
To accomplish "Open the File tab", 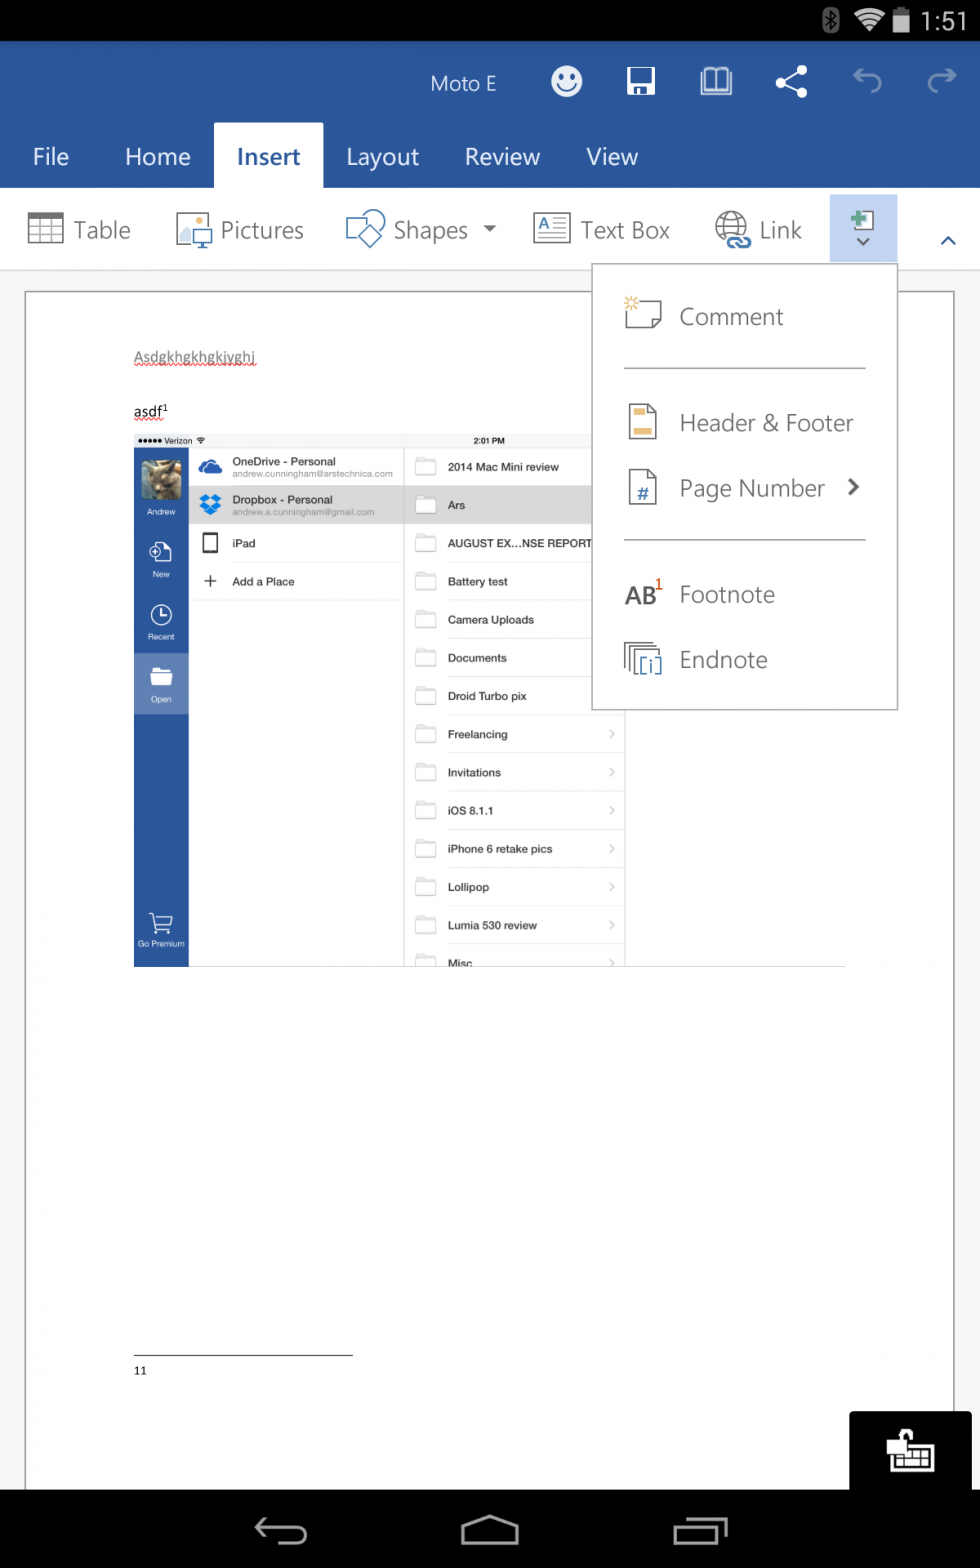I will point(51,157).
